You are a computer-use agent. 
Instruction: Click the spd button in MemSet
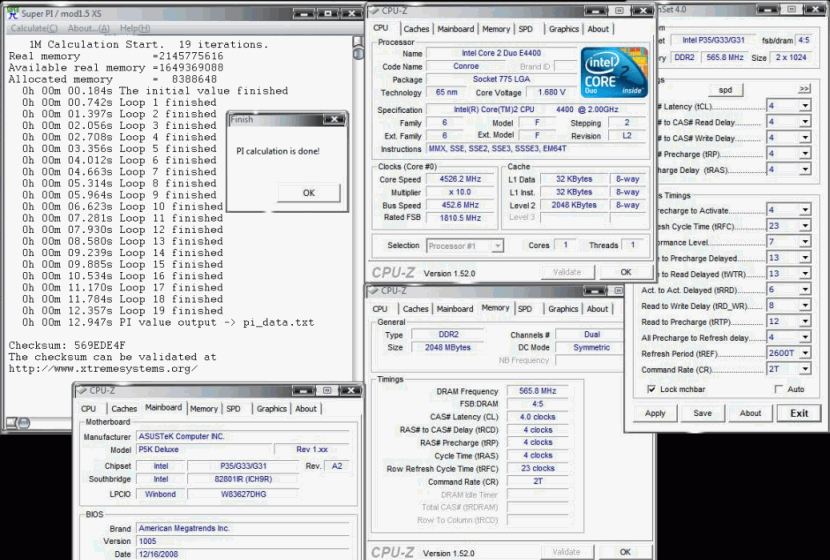(x=725, y=90)
